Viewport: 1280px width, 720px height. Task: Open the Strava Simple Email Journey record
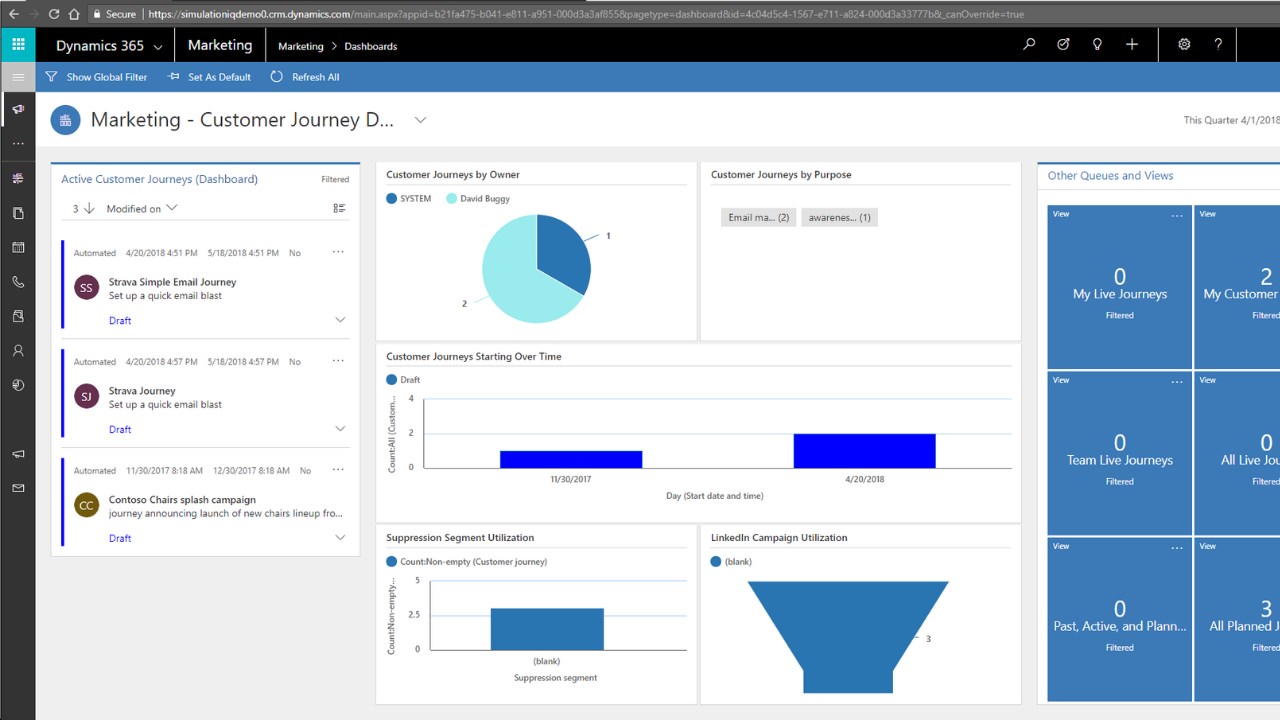tap(173, 282)
